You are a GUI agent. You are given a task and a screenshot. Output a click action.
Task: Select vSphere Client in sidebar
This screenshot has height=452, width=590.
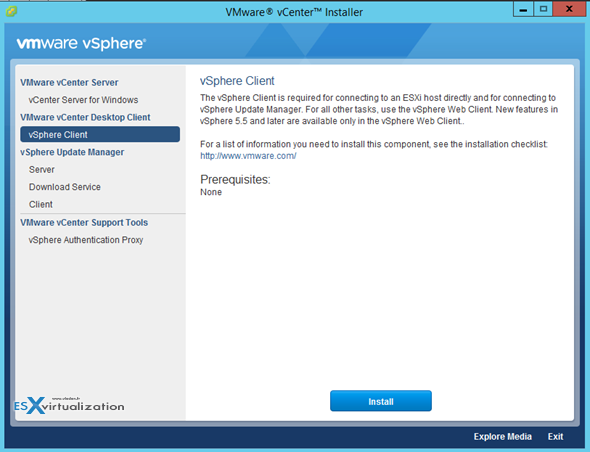pos(100,134)
